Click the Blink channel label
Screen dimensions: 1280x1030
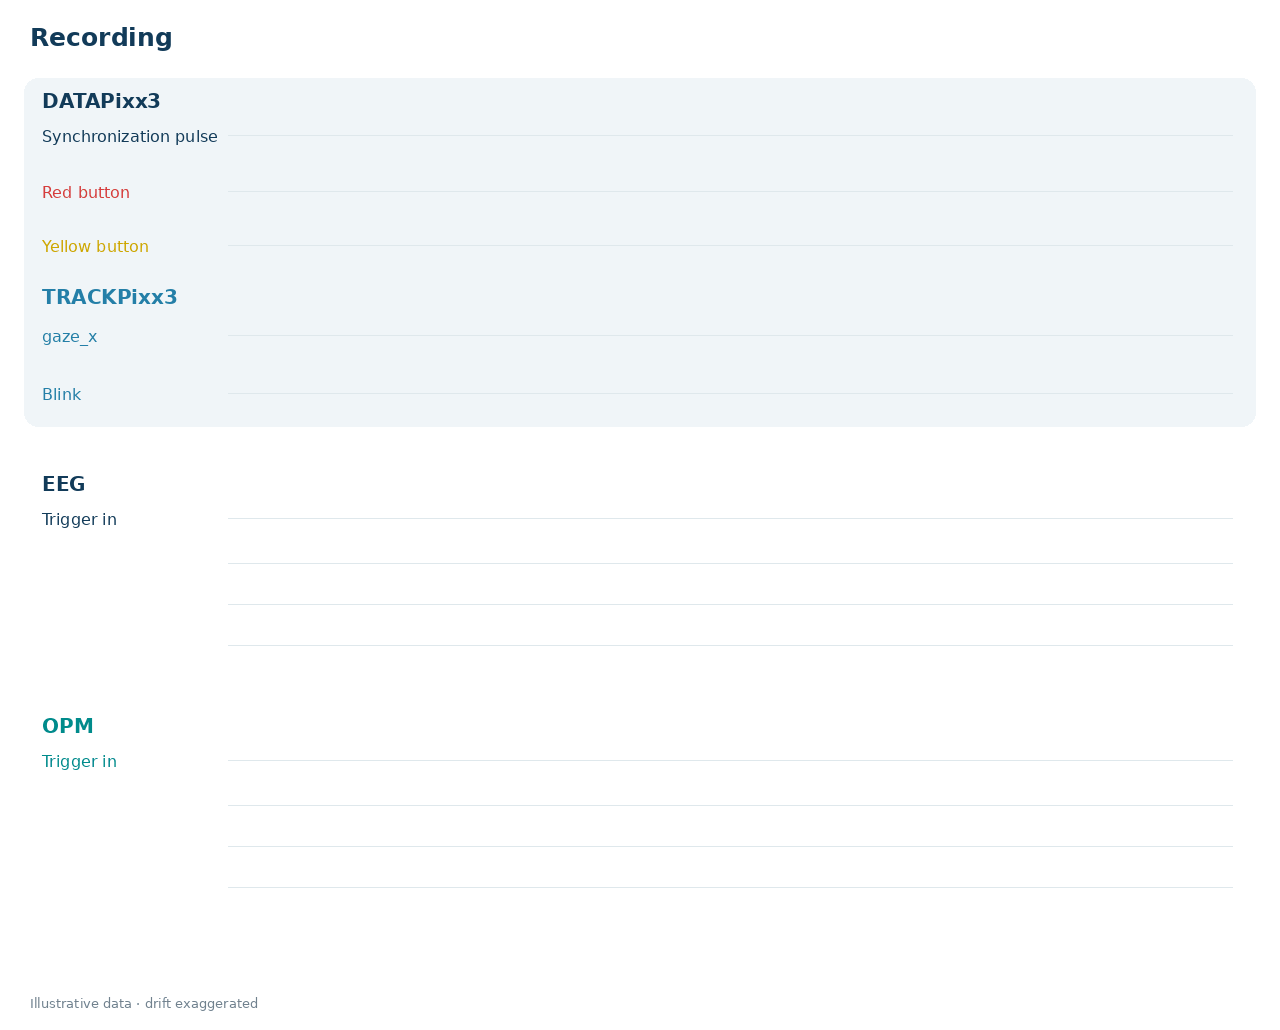(62, 395)
